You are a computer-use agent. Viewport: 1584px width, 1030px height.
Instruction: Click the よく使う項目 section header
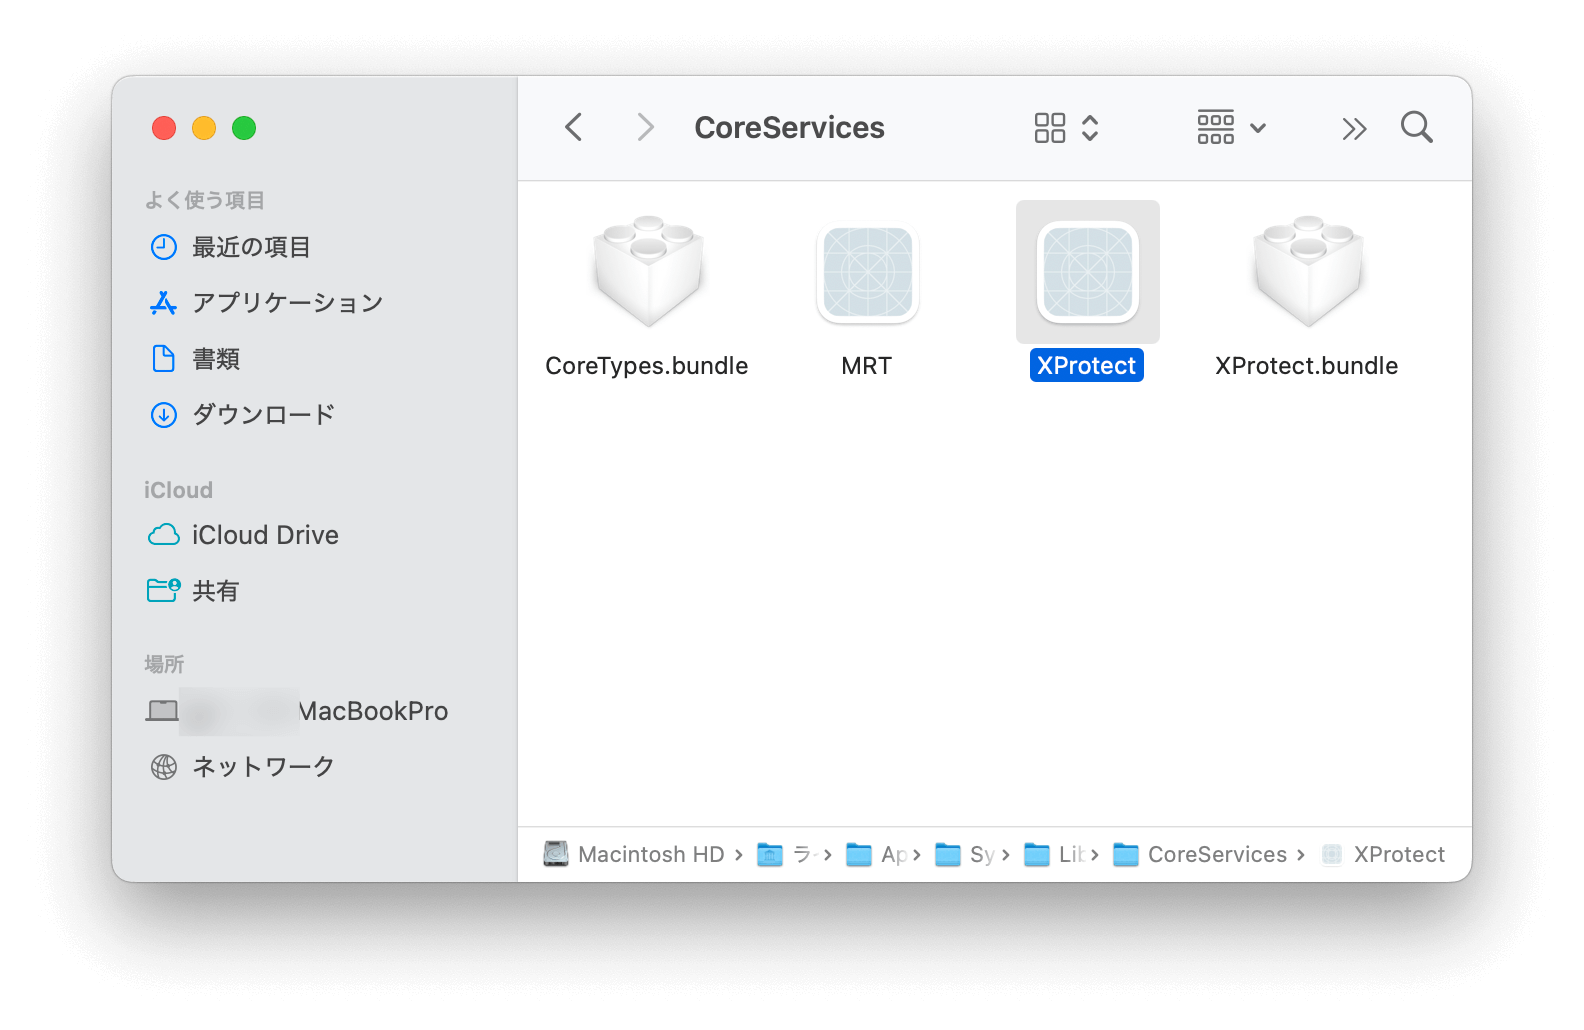205,200
